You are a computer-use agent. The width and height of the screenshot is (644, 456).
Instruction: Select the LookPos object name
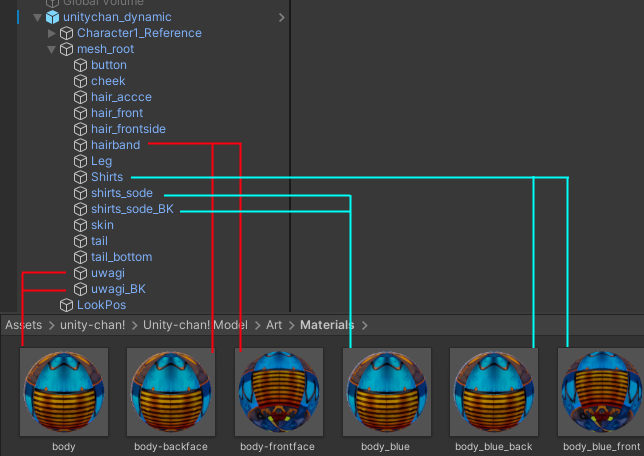coord(101,306)
